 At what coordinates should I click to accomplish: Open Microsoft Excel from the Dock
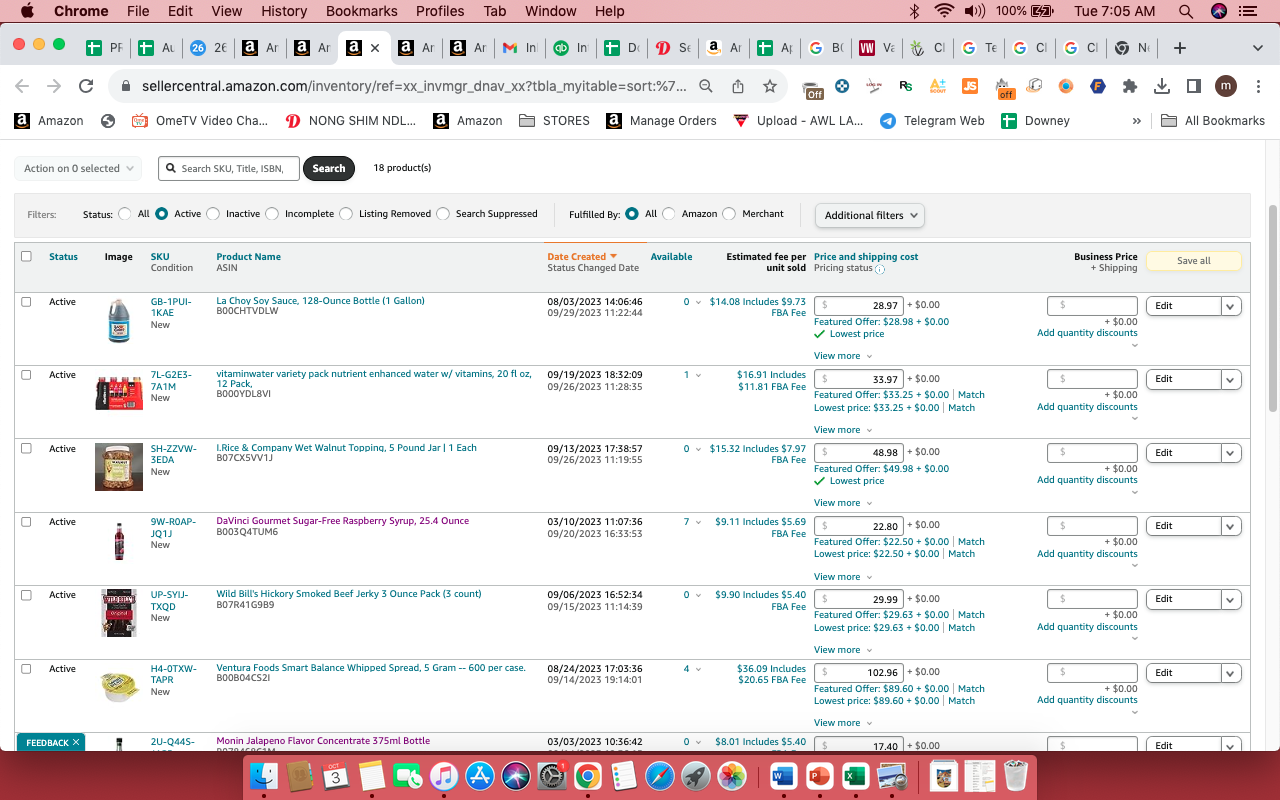click(854, 776)
